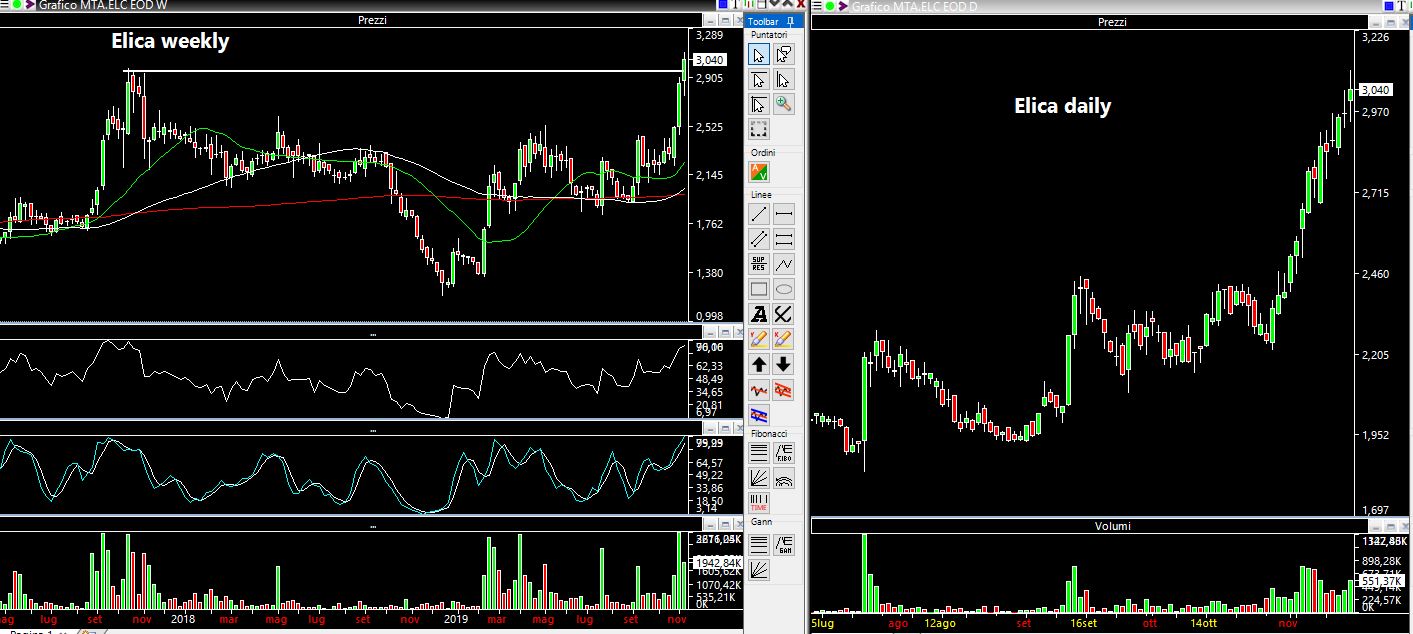Select the horizontal parallel lines tool

click(x=784, y=239)
